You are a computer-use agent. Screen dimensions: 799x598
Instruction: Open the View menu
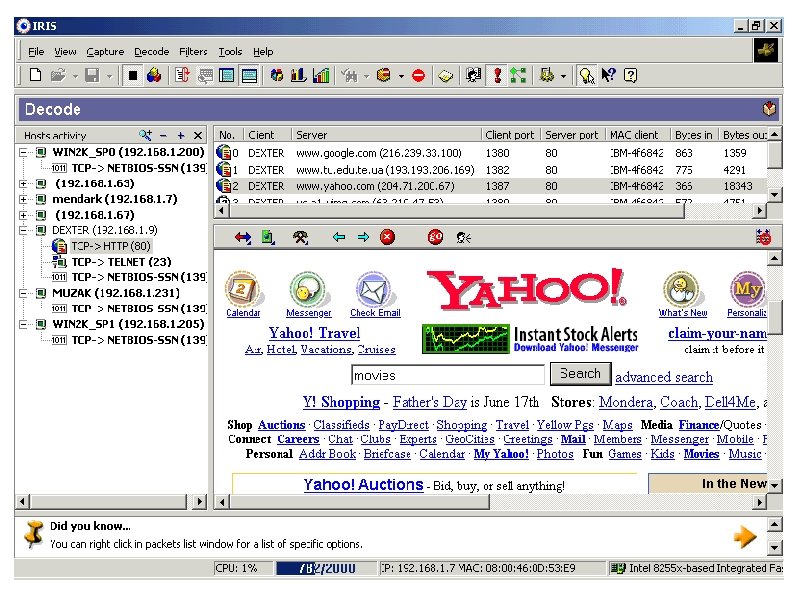[x=65, y=51]
